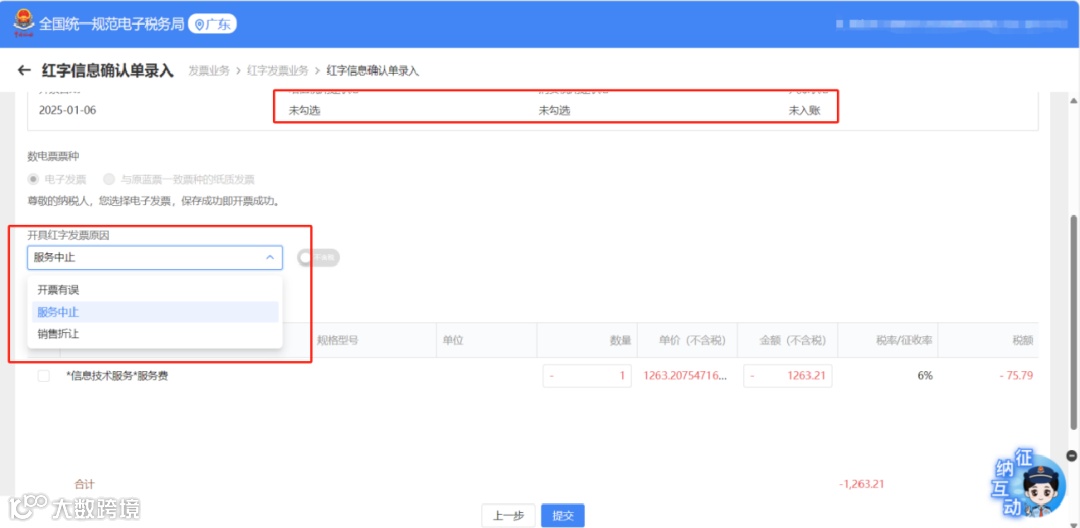Click the vertical scrollbar thumb
1080x528 pixels.
point(1073,324)
